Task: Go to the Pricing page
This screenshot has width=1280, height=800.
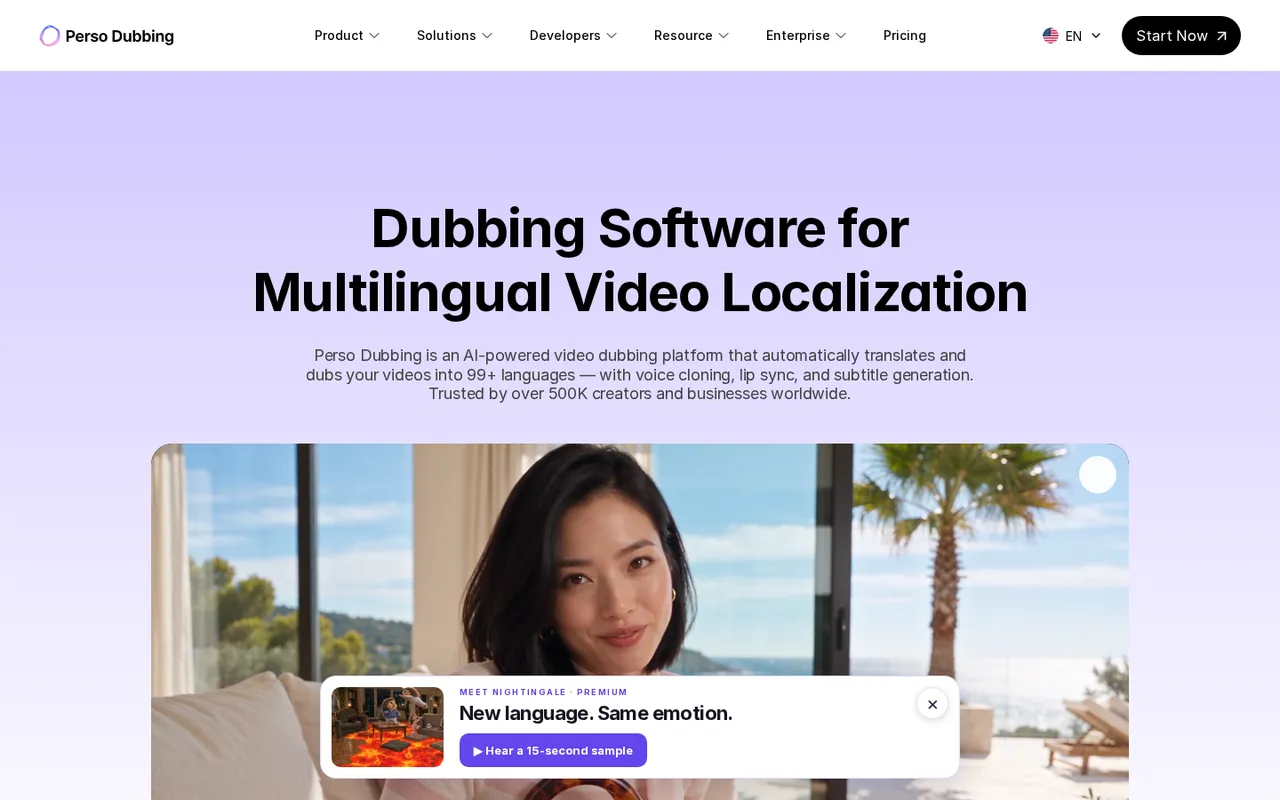Action: click(904, 36)
